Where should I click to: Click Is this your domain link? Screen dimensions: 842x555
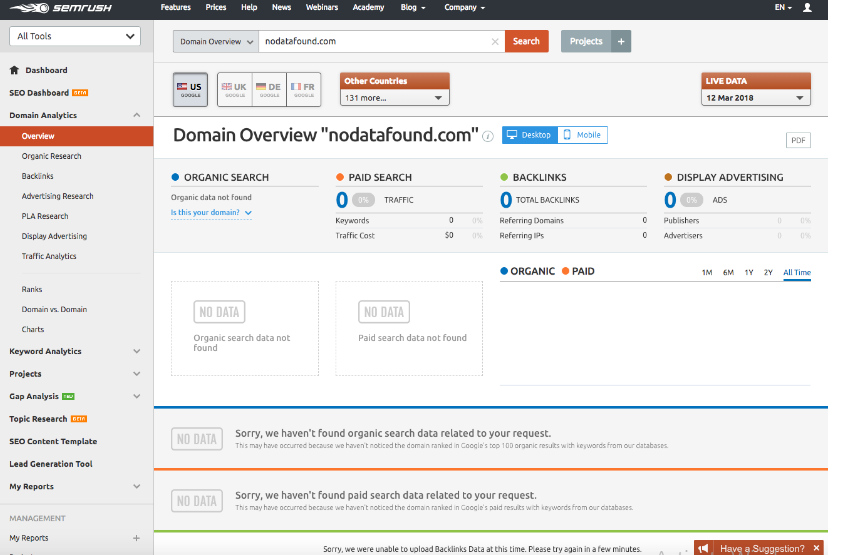211,213
